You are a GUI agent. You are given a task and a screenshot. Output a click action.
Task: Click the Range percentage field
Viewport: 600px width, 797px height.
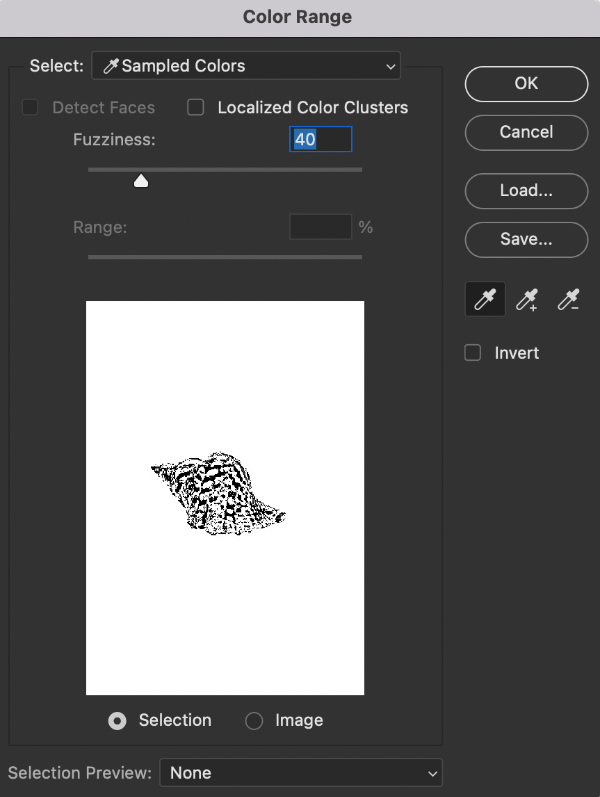pos(320,227)
